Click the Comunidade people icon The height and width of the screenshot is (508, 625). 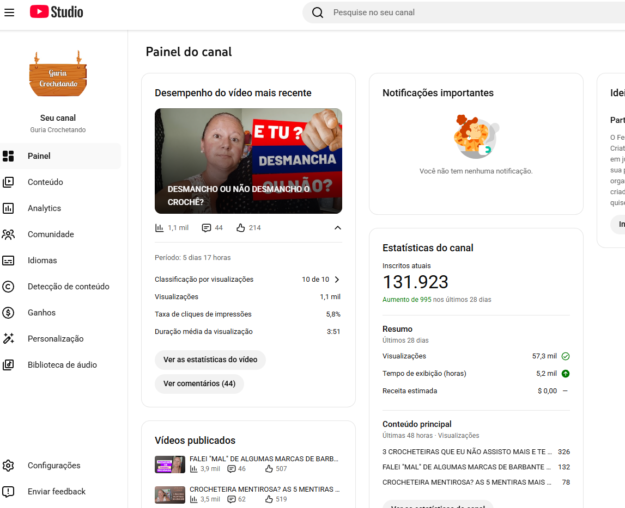coord(8,234)
